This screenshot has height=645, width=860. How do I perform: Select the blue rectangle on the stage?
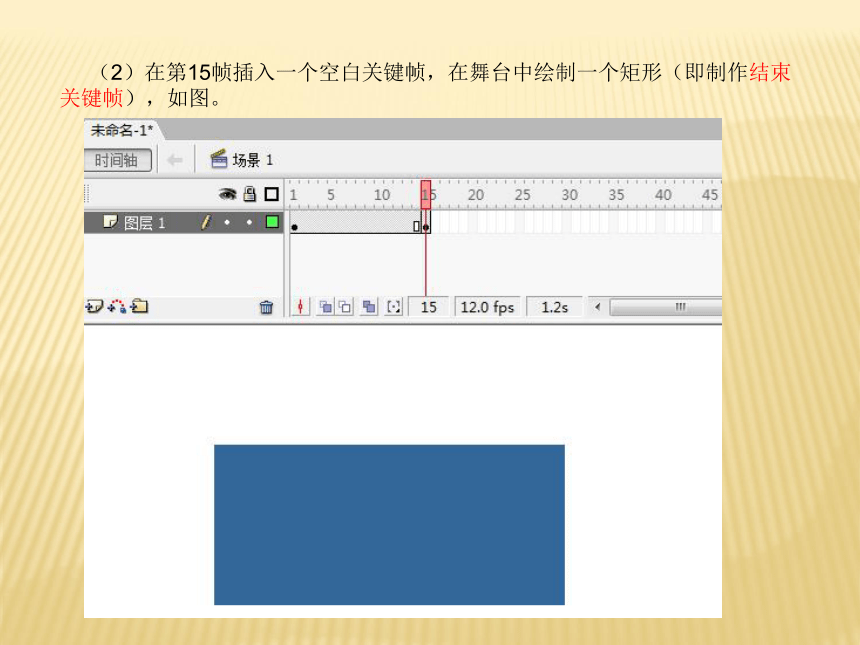click(x=389, y=525)
